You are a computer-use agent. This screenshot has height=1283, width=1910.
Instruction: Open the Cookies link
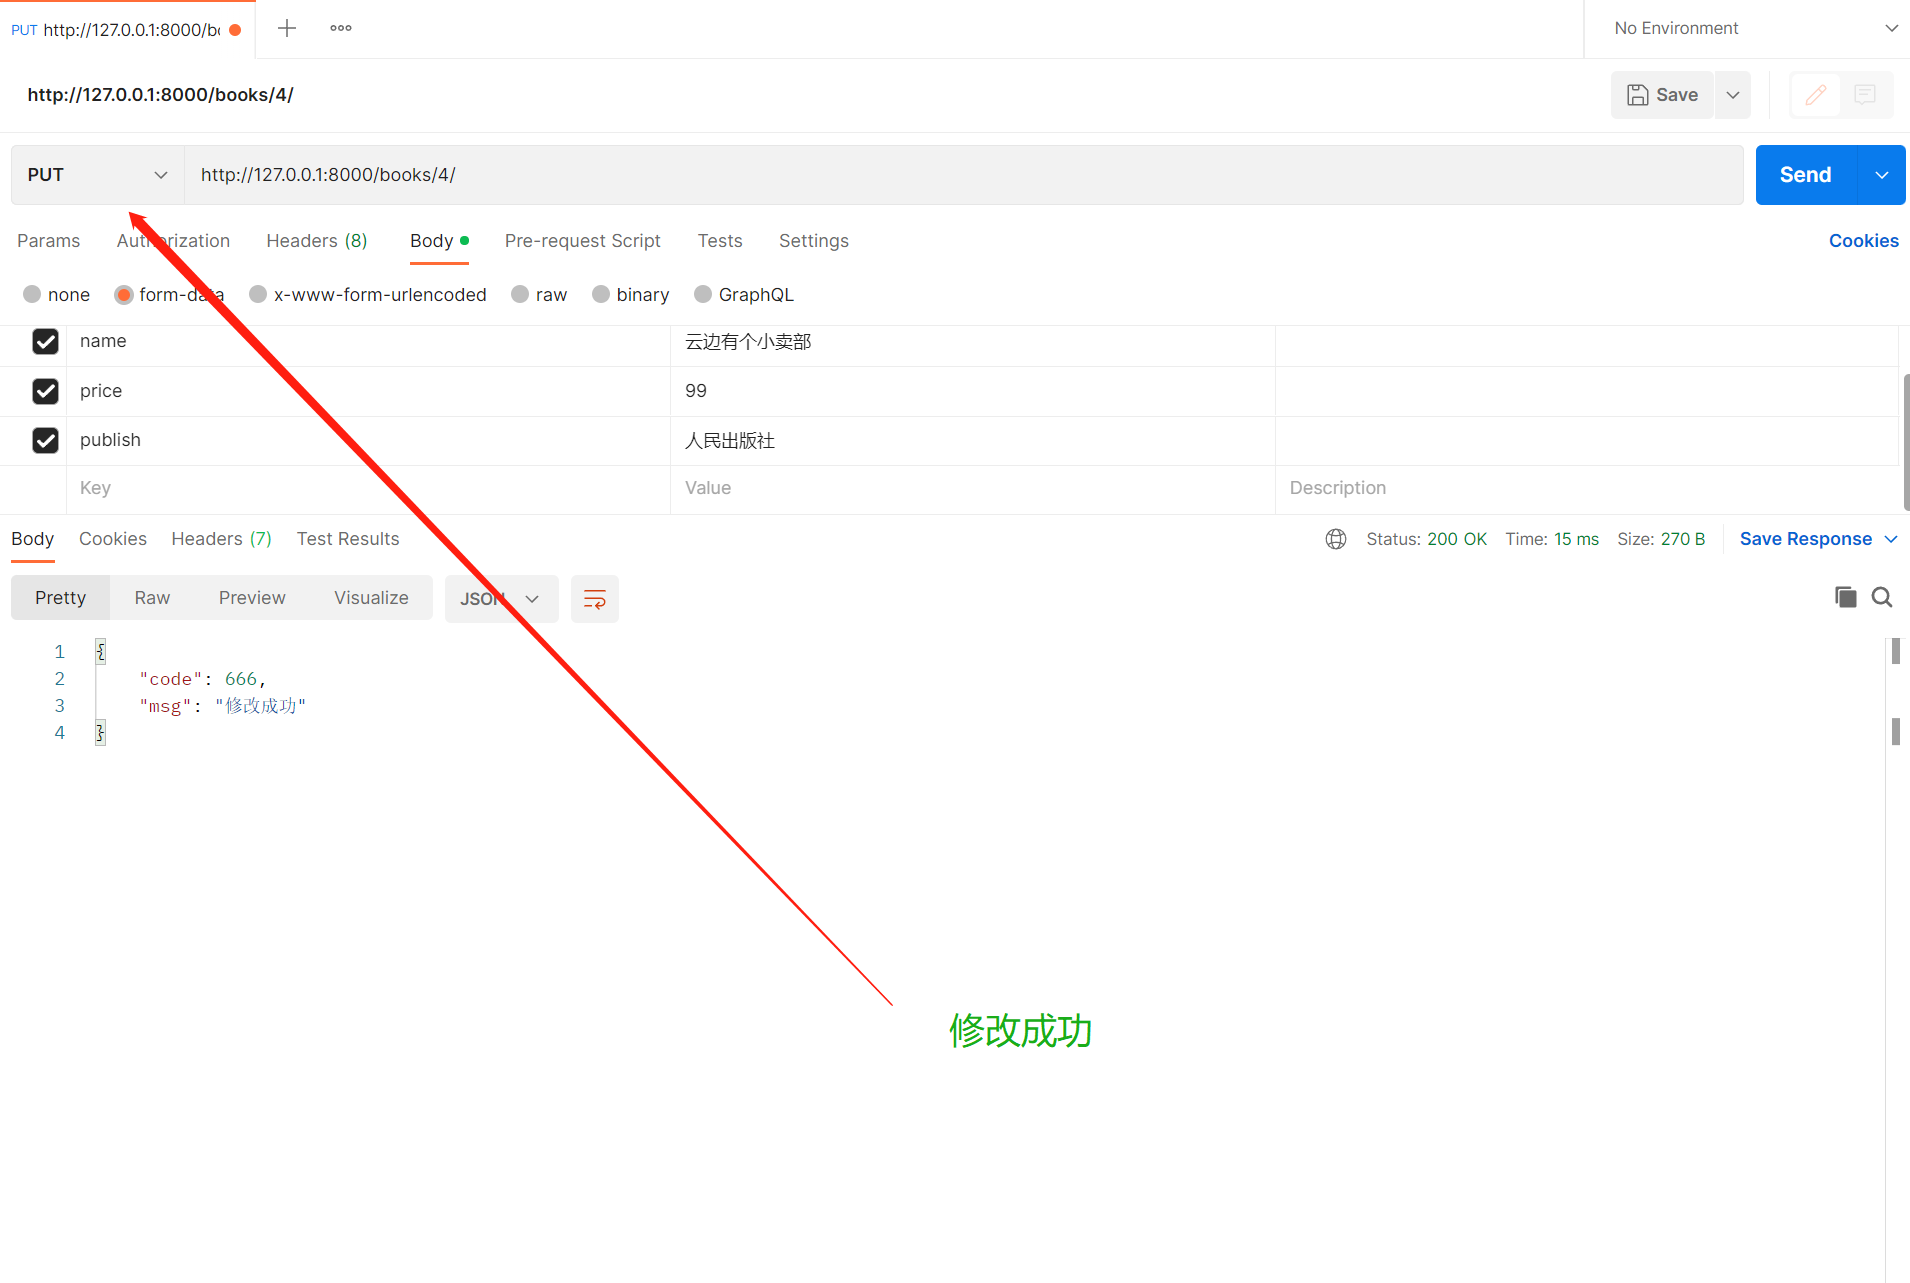(x=1864, y=241)
